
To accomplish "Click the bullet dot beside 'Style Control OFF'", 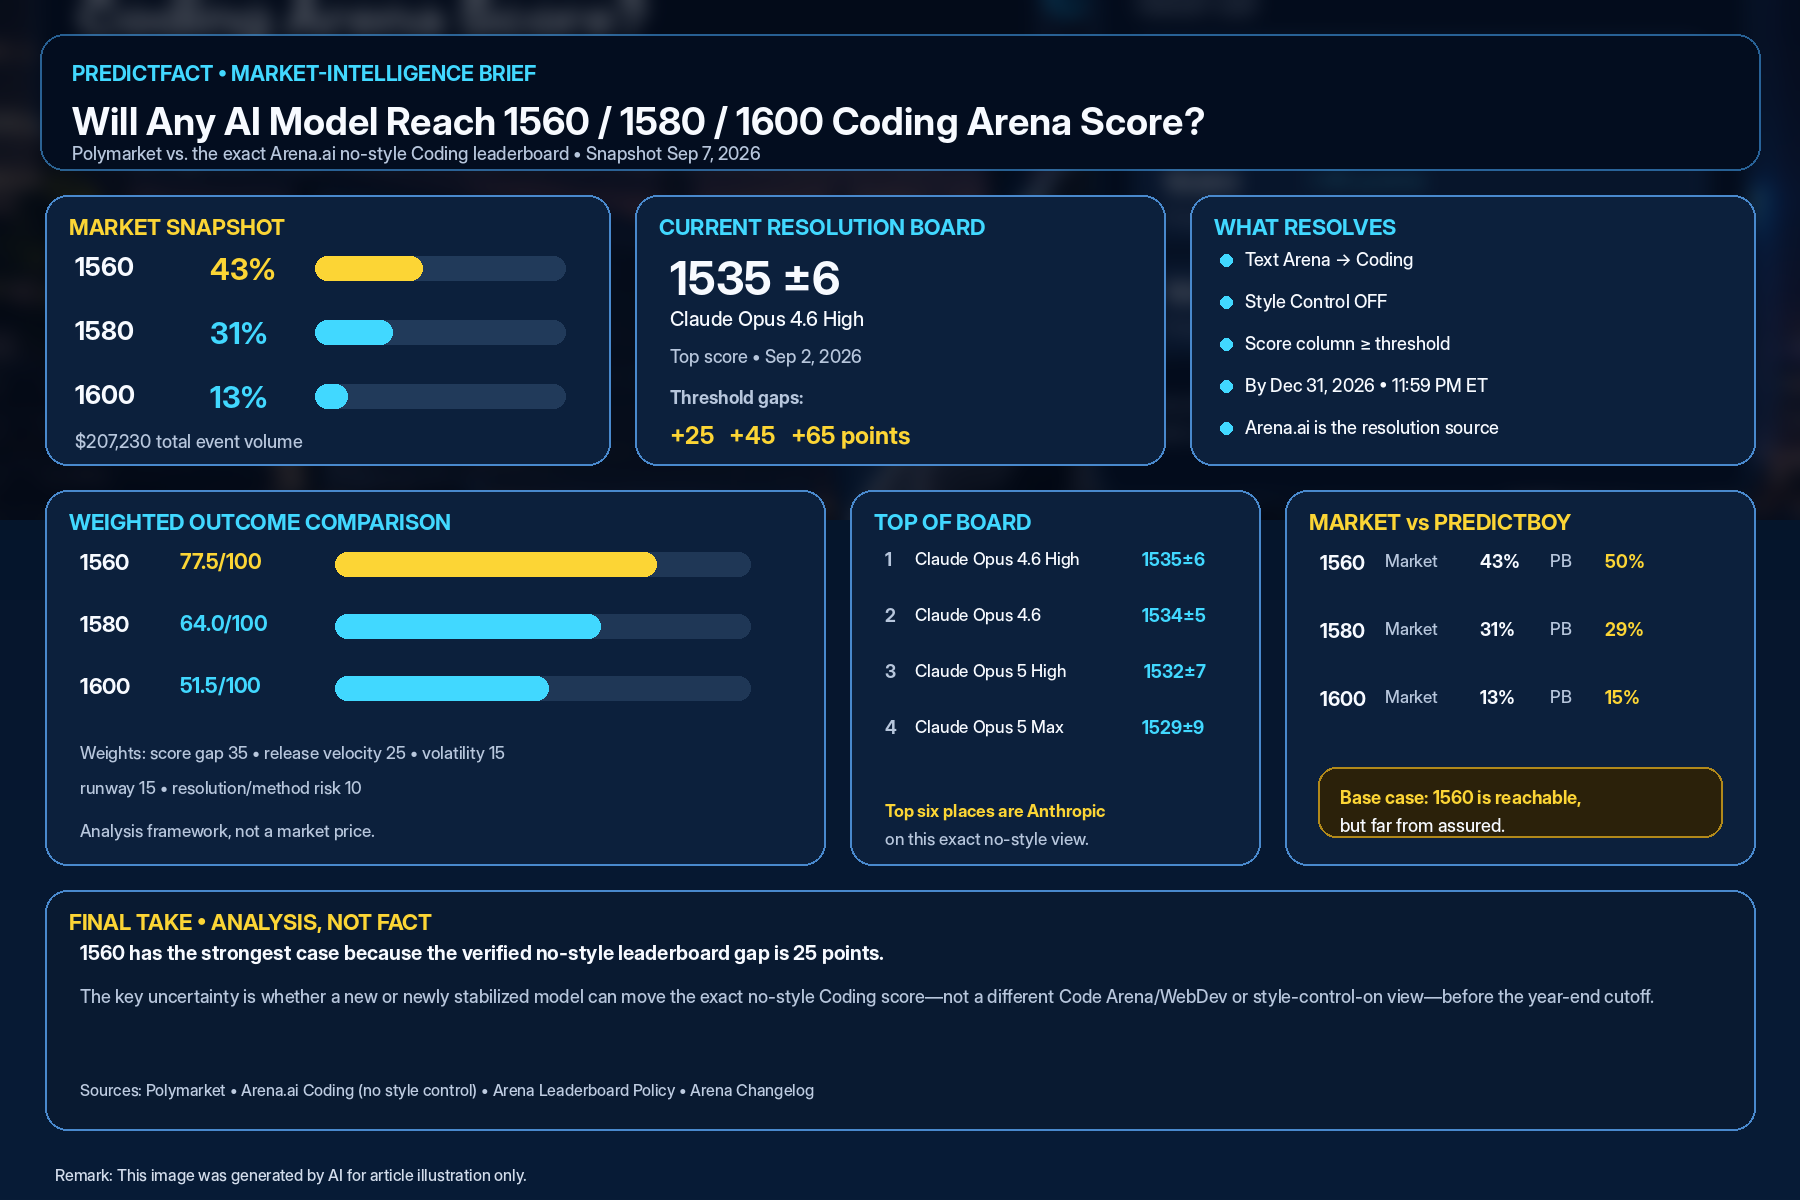I will click(x=1226, y=302).
